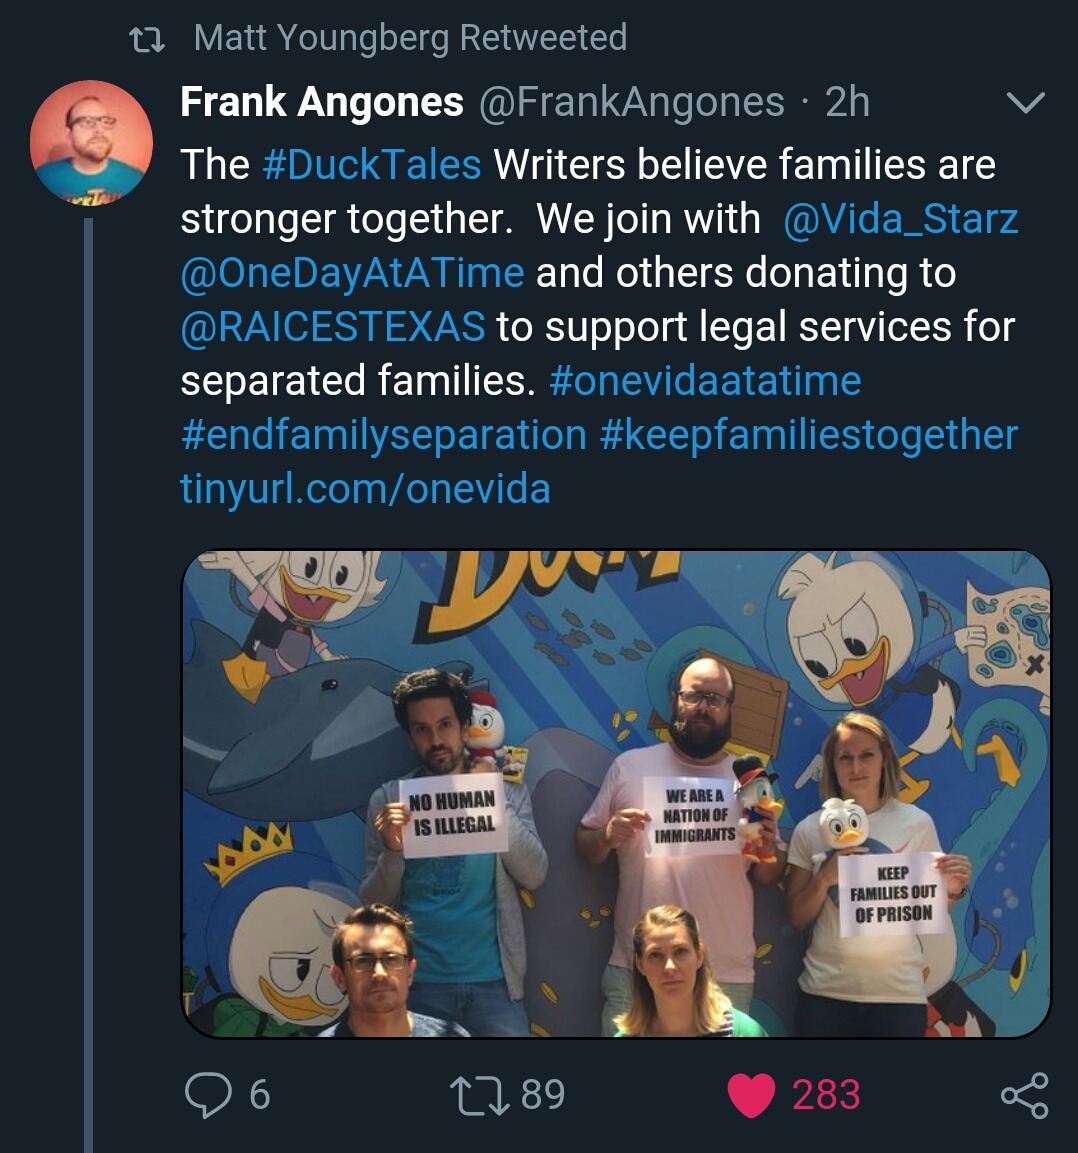Enlarge the DuckTales writers photo

tap(615, 793)
